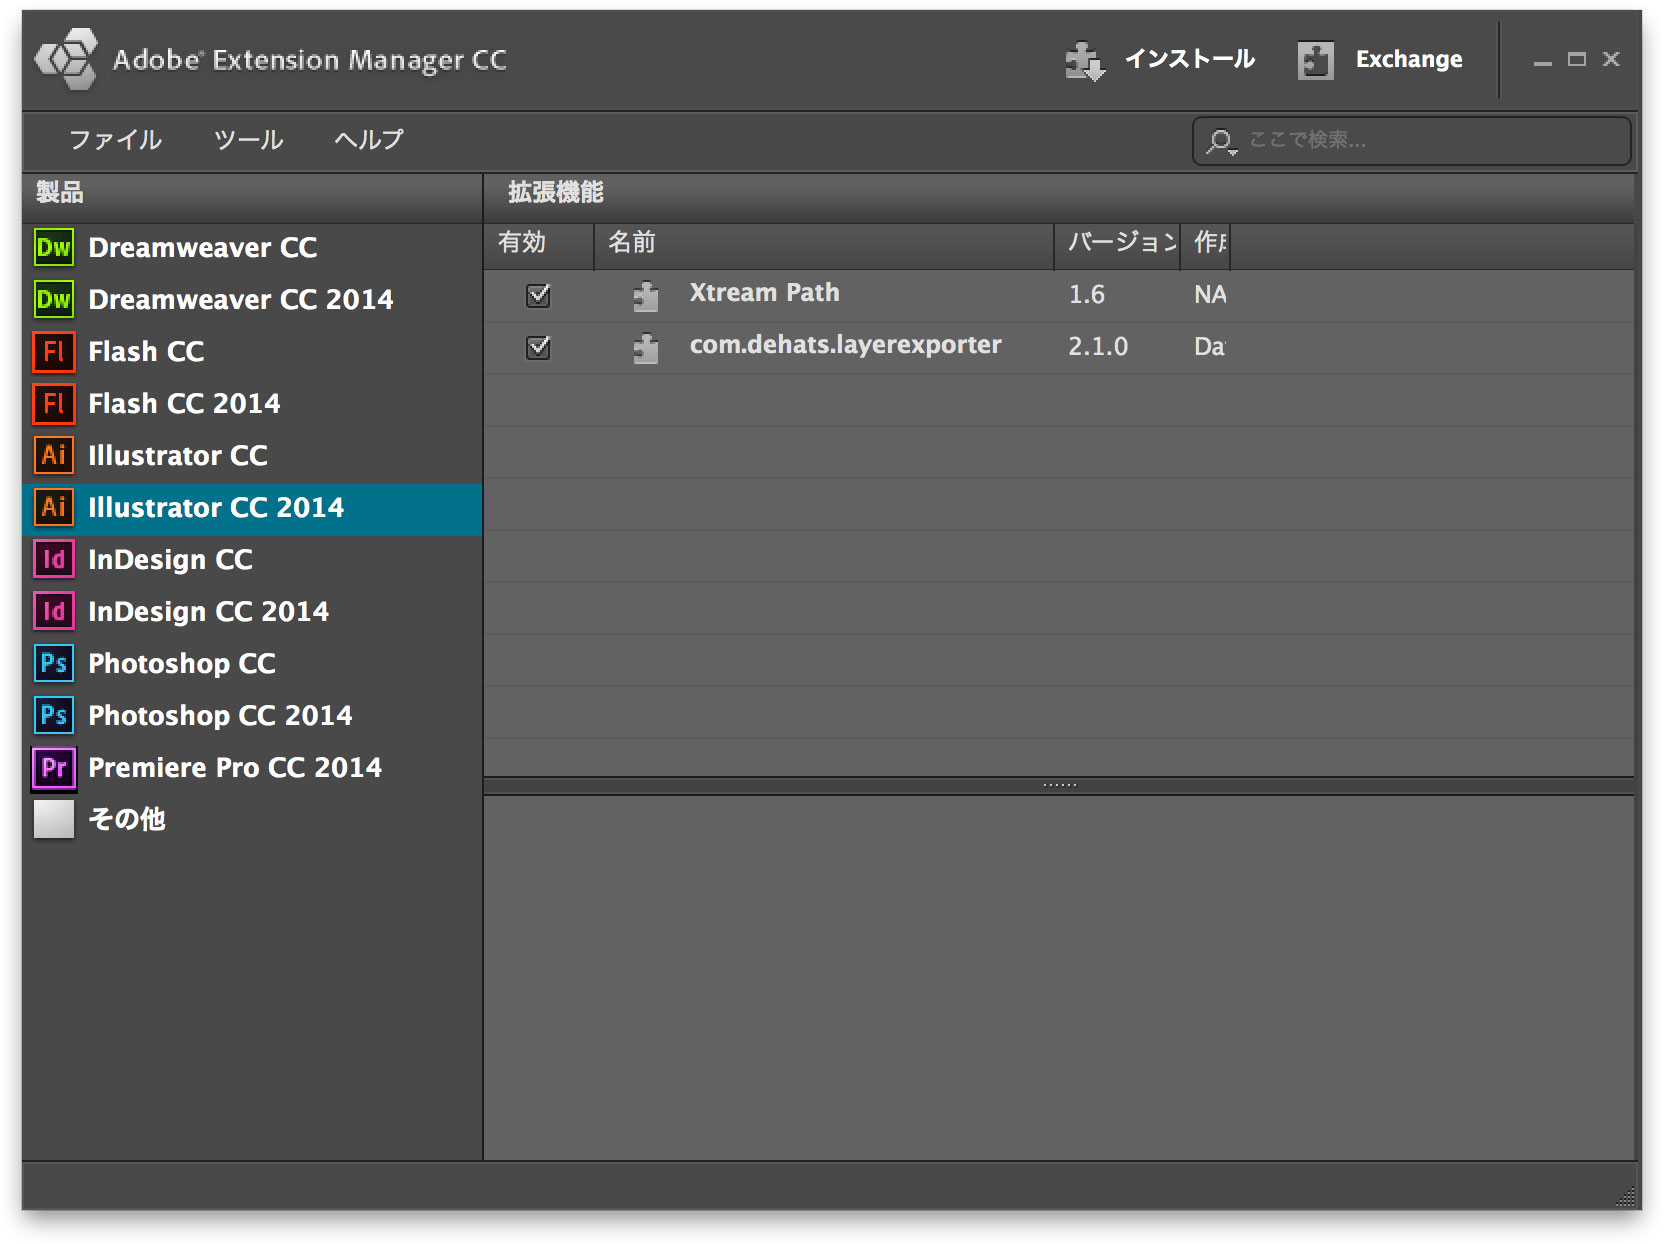The width and height of the screenshot is (1664, 1244).
Task: Sort by 名前 column header
Action: click(x=824, y=246)
